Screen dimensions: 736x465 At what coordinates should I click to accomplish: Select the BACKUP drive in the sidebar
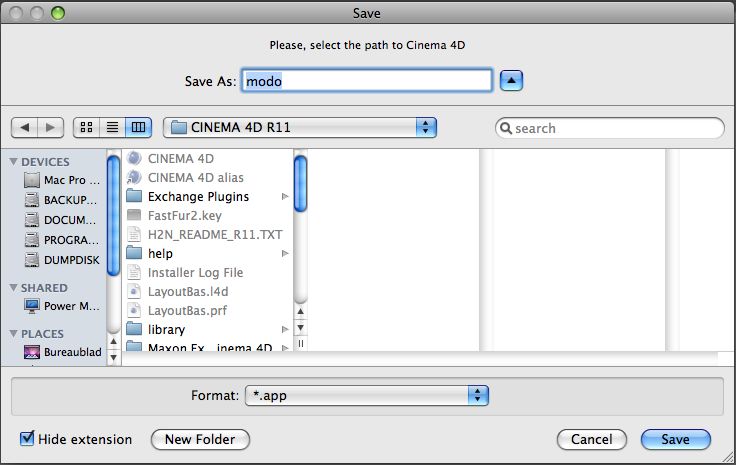(x=61, y=200)
